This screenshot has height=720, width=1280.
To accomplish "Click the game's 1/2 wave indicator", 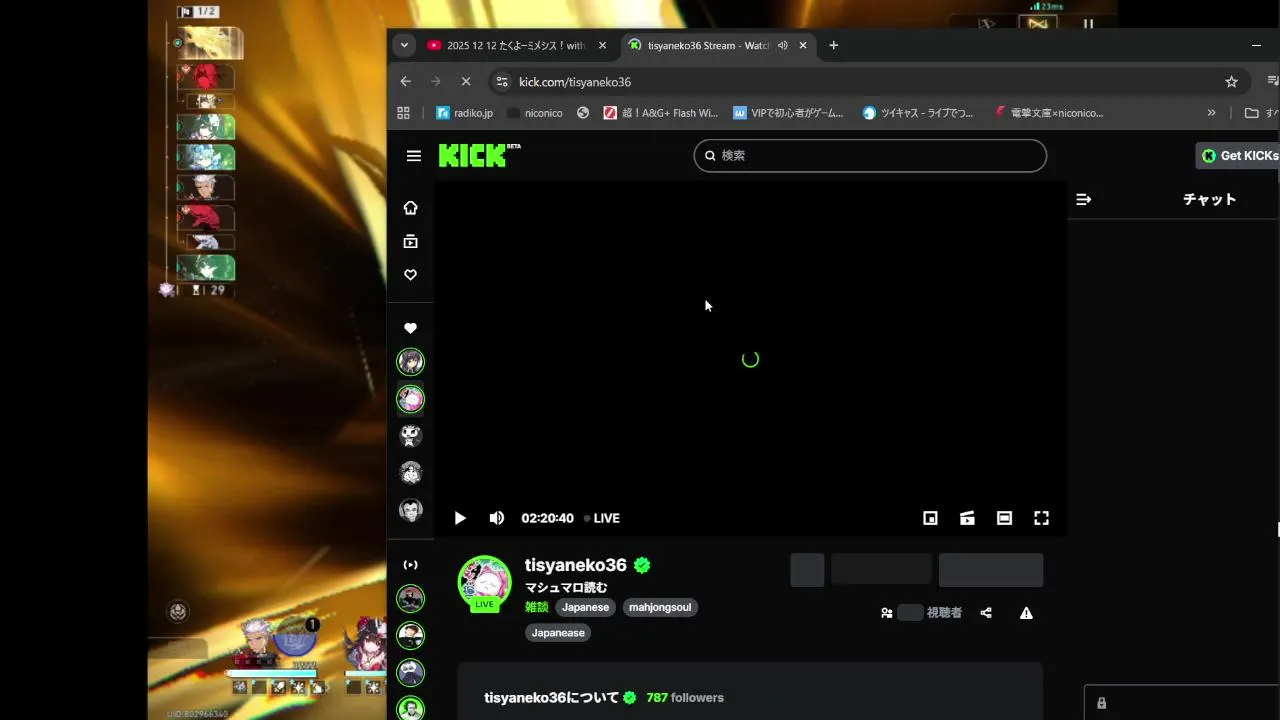I will tap(198, 11).
